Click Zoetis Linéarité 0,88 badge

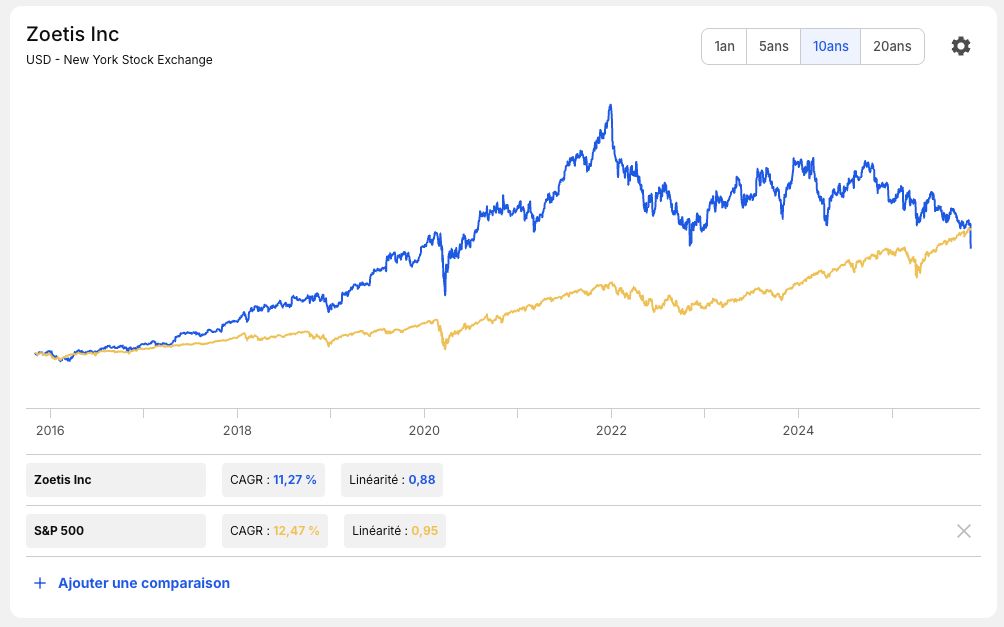point(392,480)
